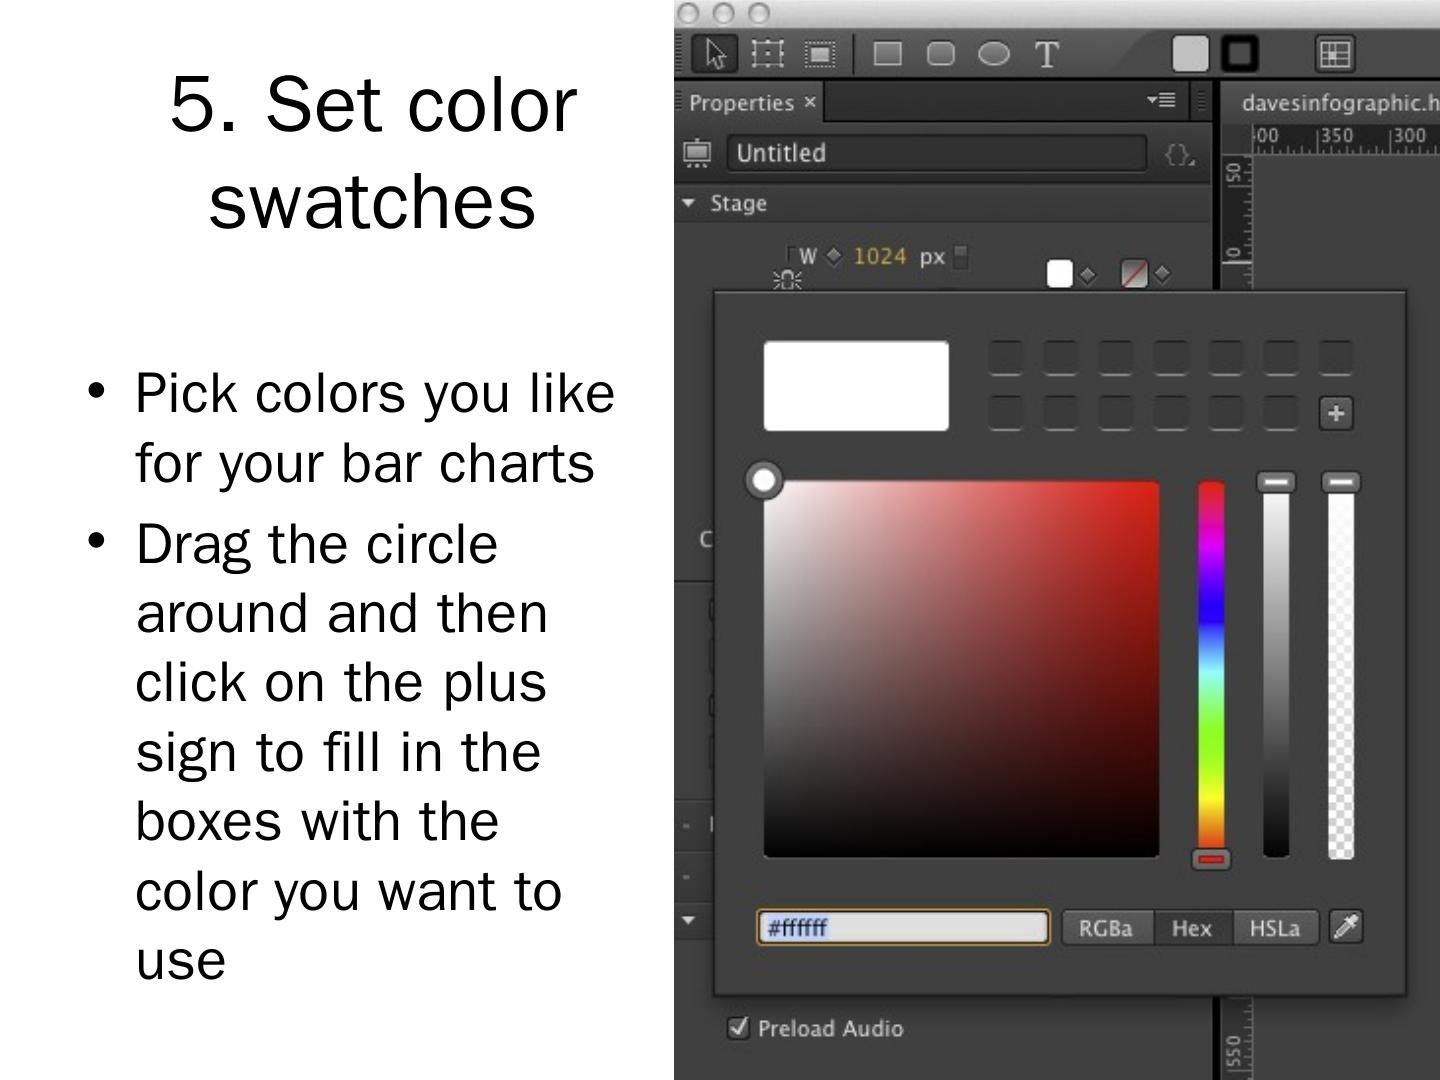Close the Properties panel tab

click(810, 102)
